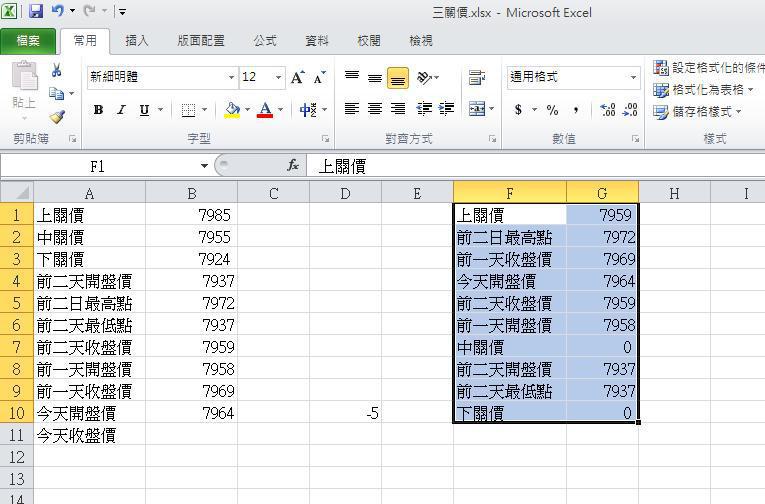Switch to 版面配置 tab
Viewport: 765px width, 504px height.
201,41
